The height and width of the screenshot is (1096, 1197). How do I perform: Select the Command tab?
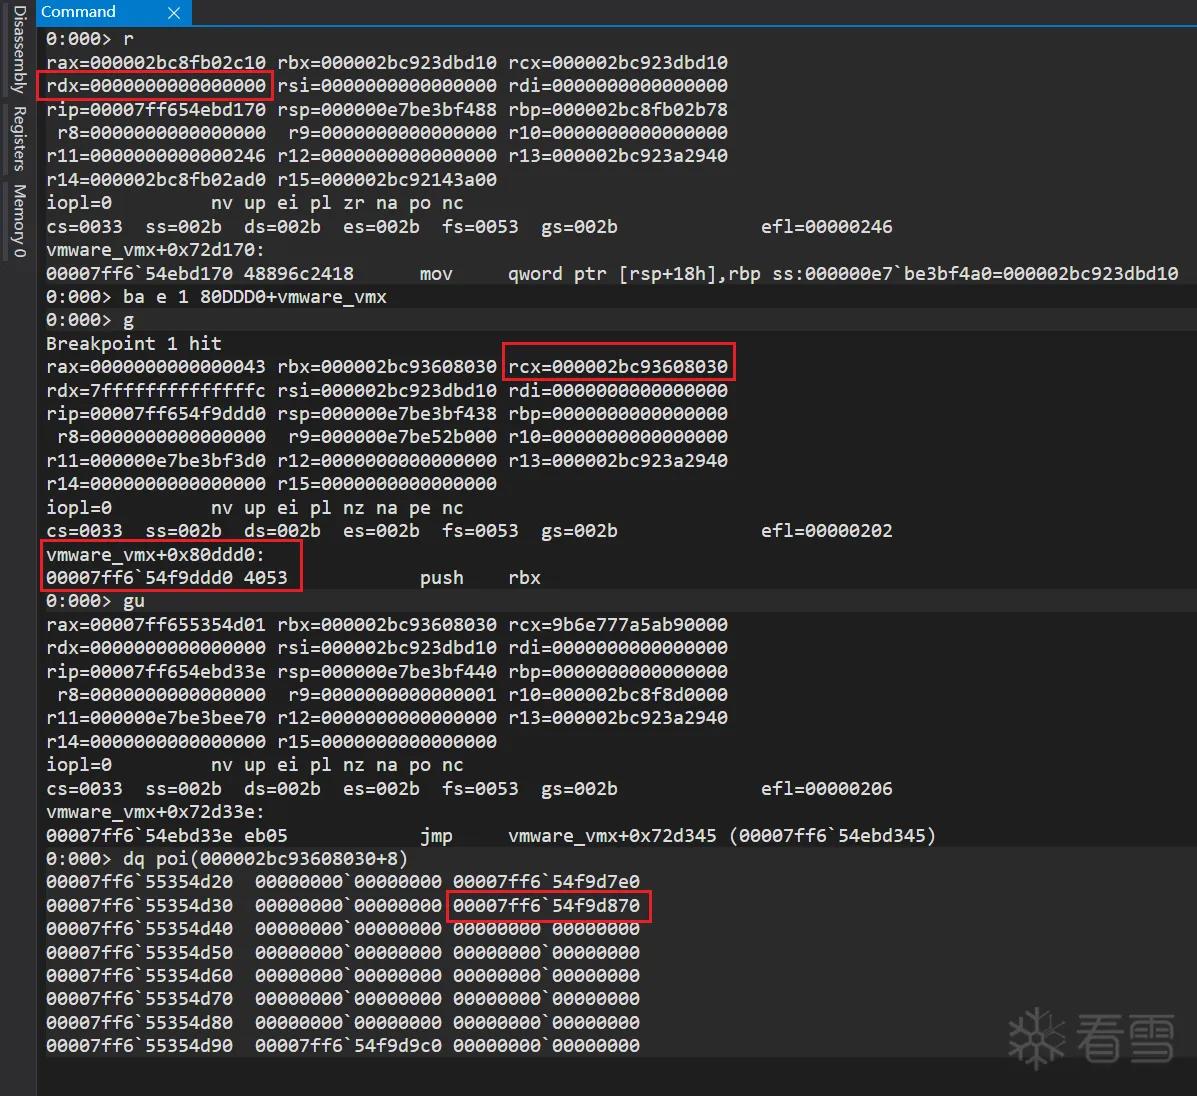[x=78, y=11]
